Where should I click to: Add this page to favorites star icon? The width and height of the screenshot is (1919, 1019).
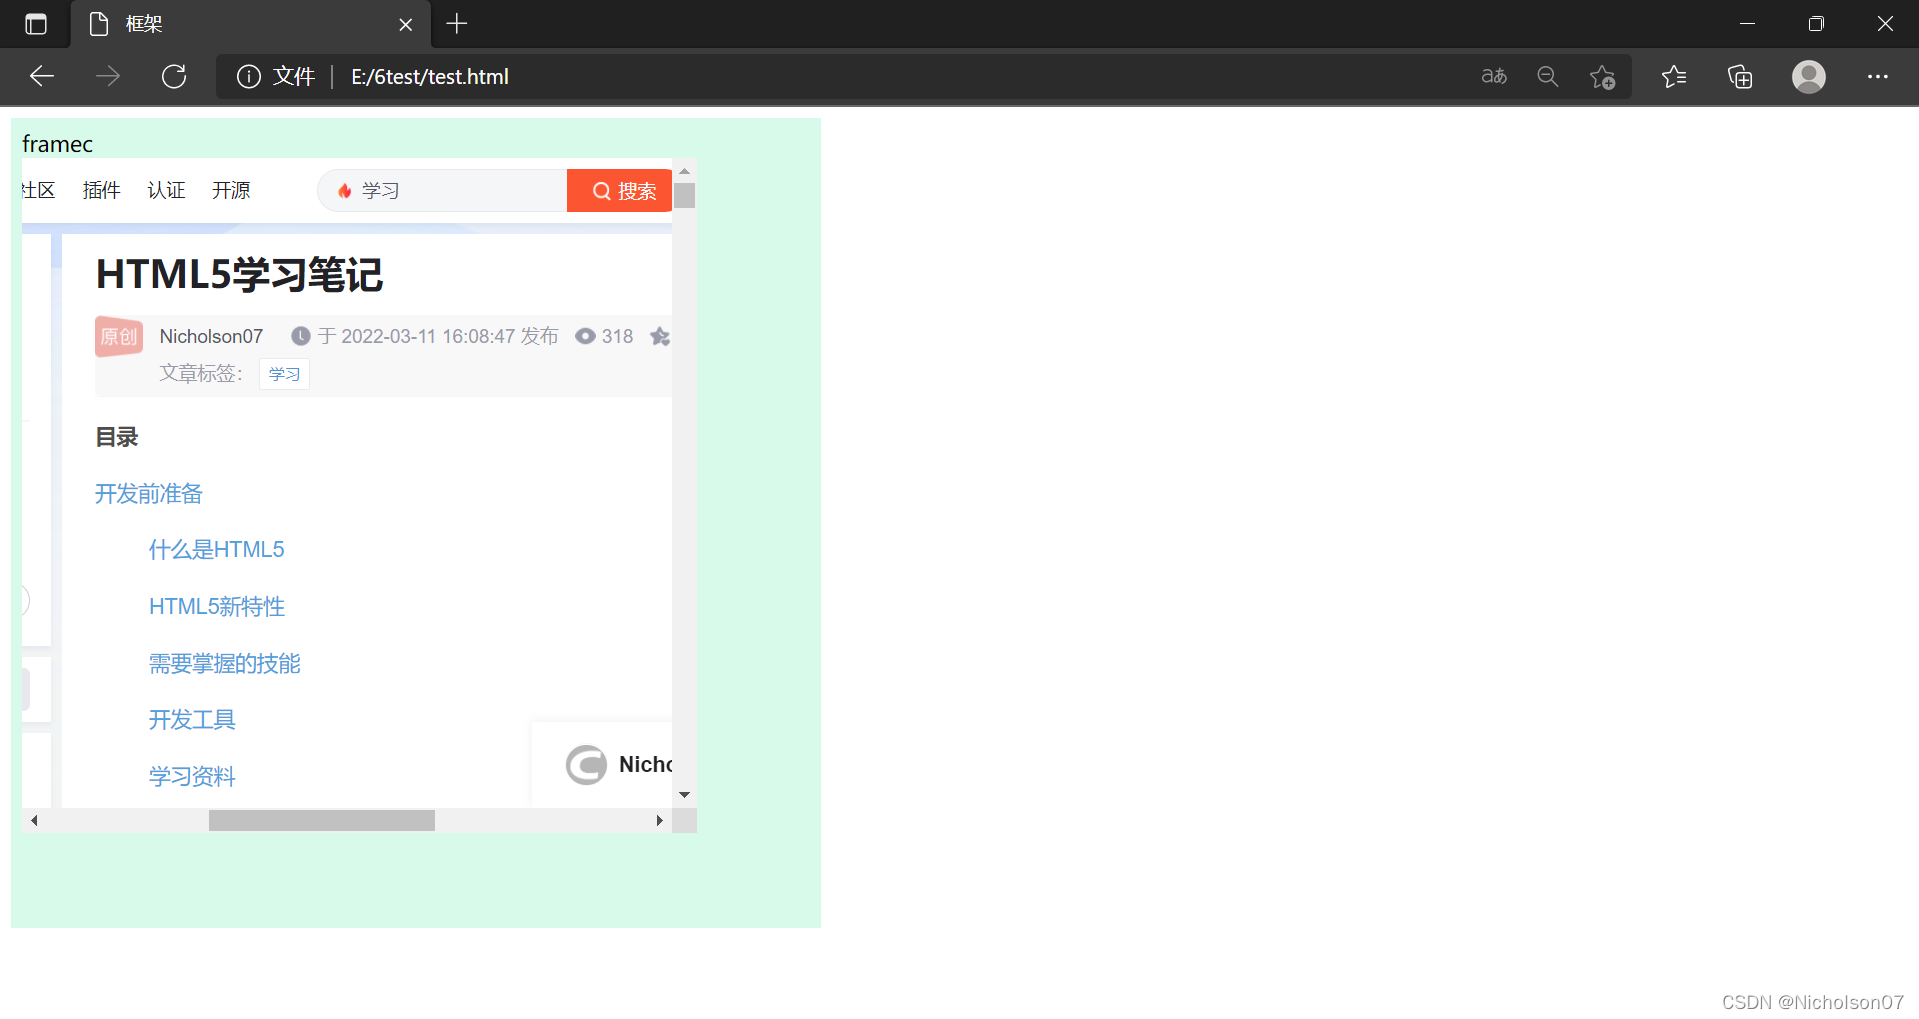pyautogui.click(x=1603, y=76)
